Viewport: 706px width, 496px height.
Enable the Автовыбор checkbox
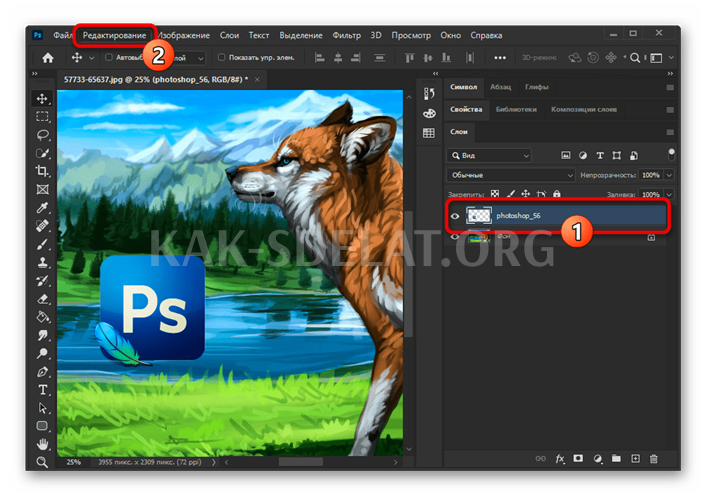(x=109, y=57)
